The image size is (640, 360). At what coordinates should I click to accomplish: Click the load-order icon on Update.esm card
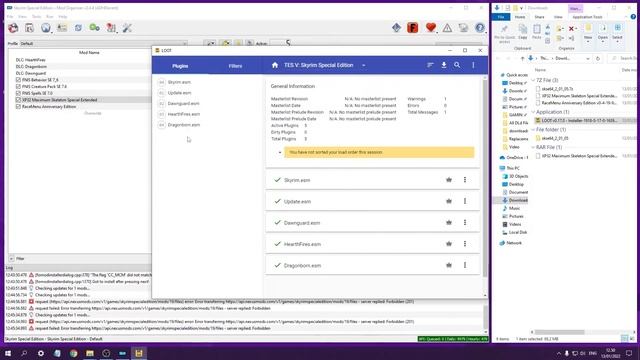[x=449, y=201]
